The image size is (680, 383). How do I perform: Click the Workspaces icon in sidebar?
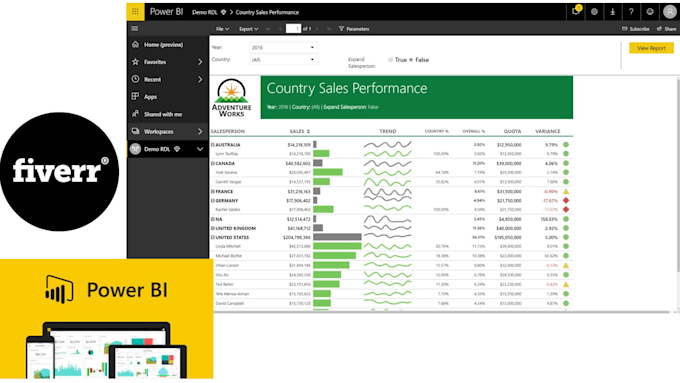(135, 131)
